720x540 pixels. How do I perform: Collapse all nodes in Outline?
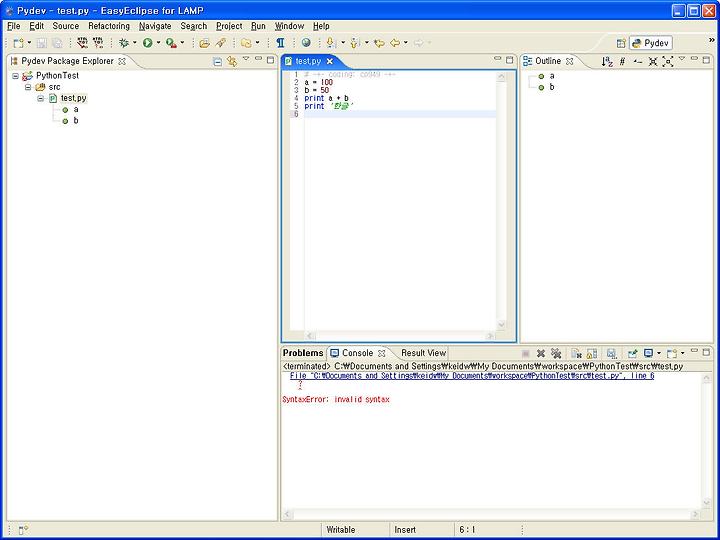coord(652,61)
